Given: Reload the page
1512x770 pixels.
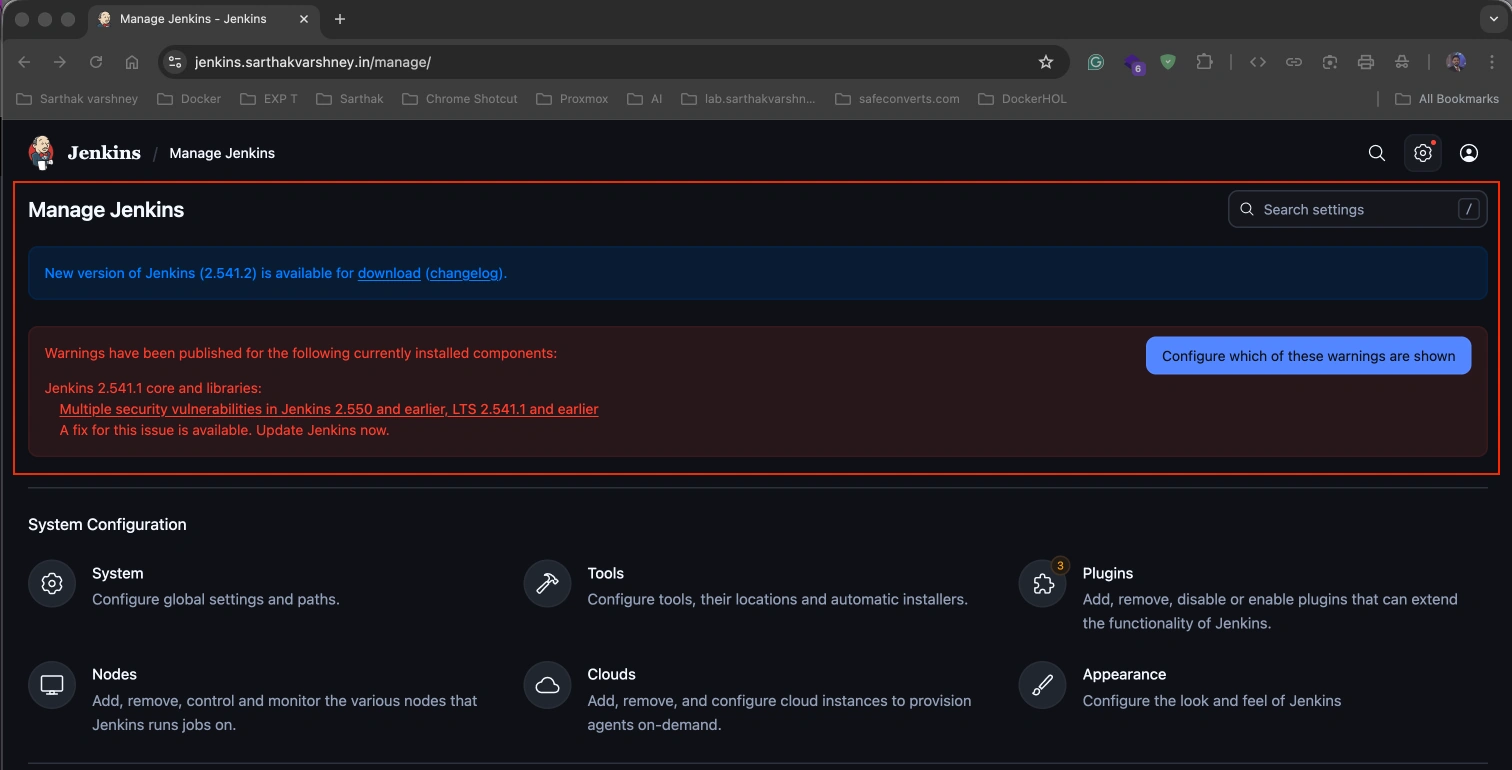Looking at the screenshot, I should [96, 62].
